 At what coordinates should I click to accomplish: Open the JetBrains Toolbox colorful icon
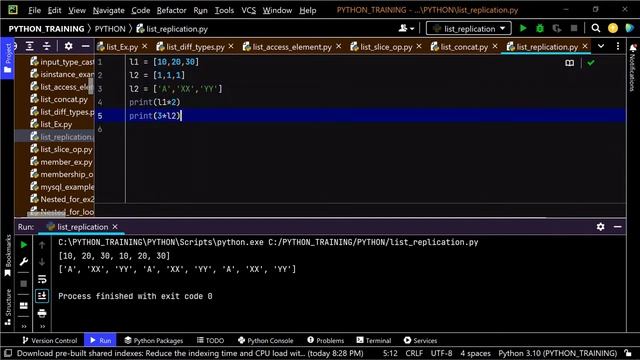(x=629, y=28)
